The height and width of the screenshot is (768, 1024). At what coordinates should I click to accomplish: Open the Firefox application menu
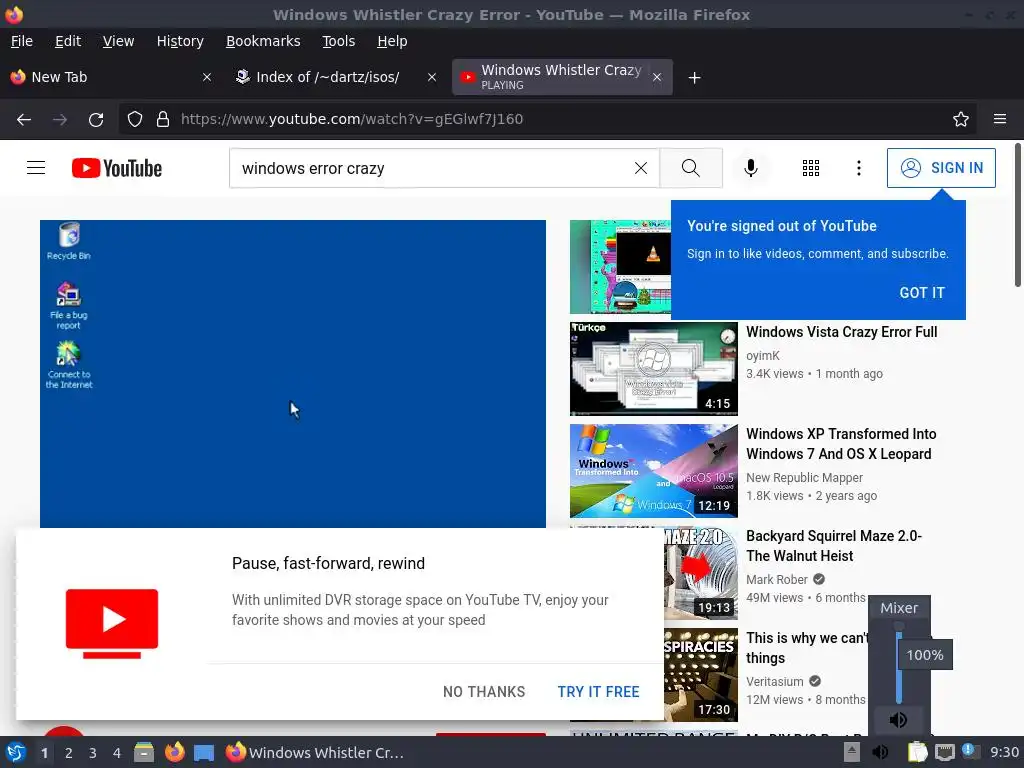pos(1000,119)
